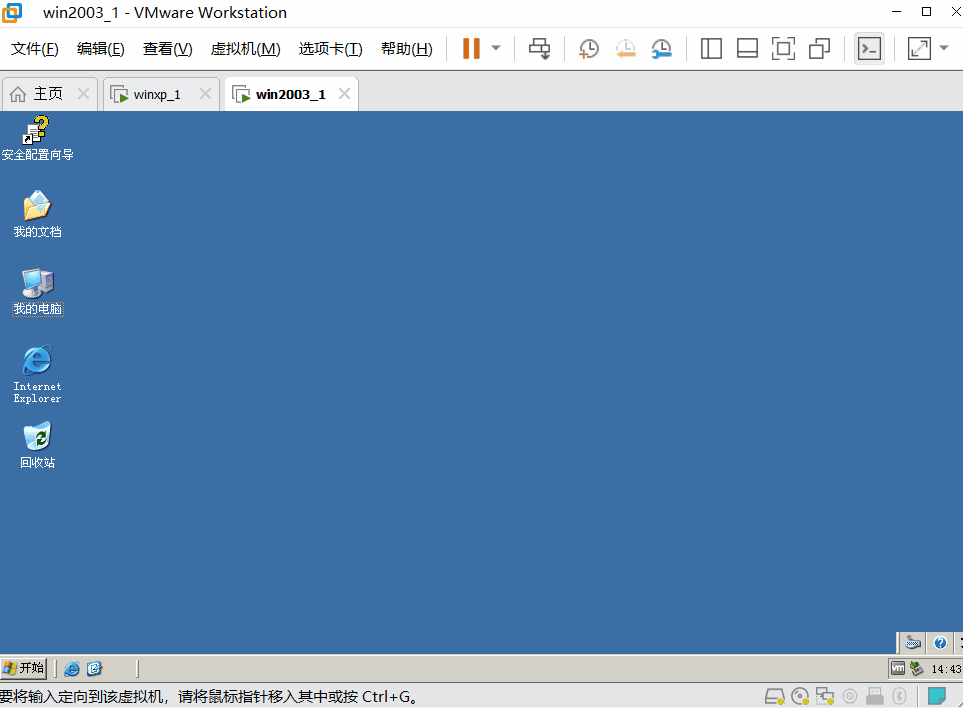Click the USB controller status icon

tap(875, 696)
